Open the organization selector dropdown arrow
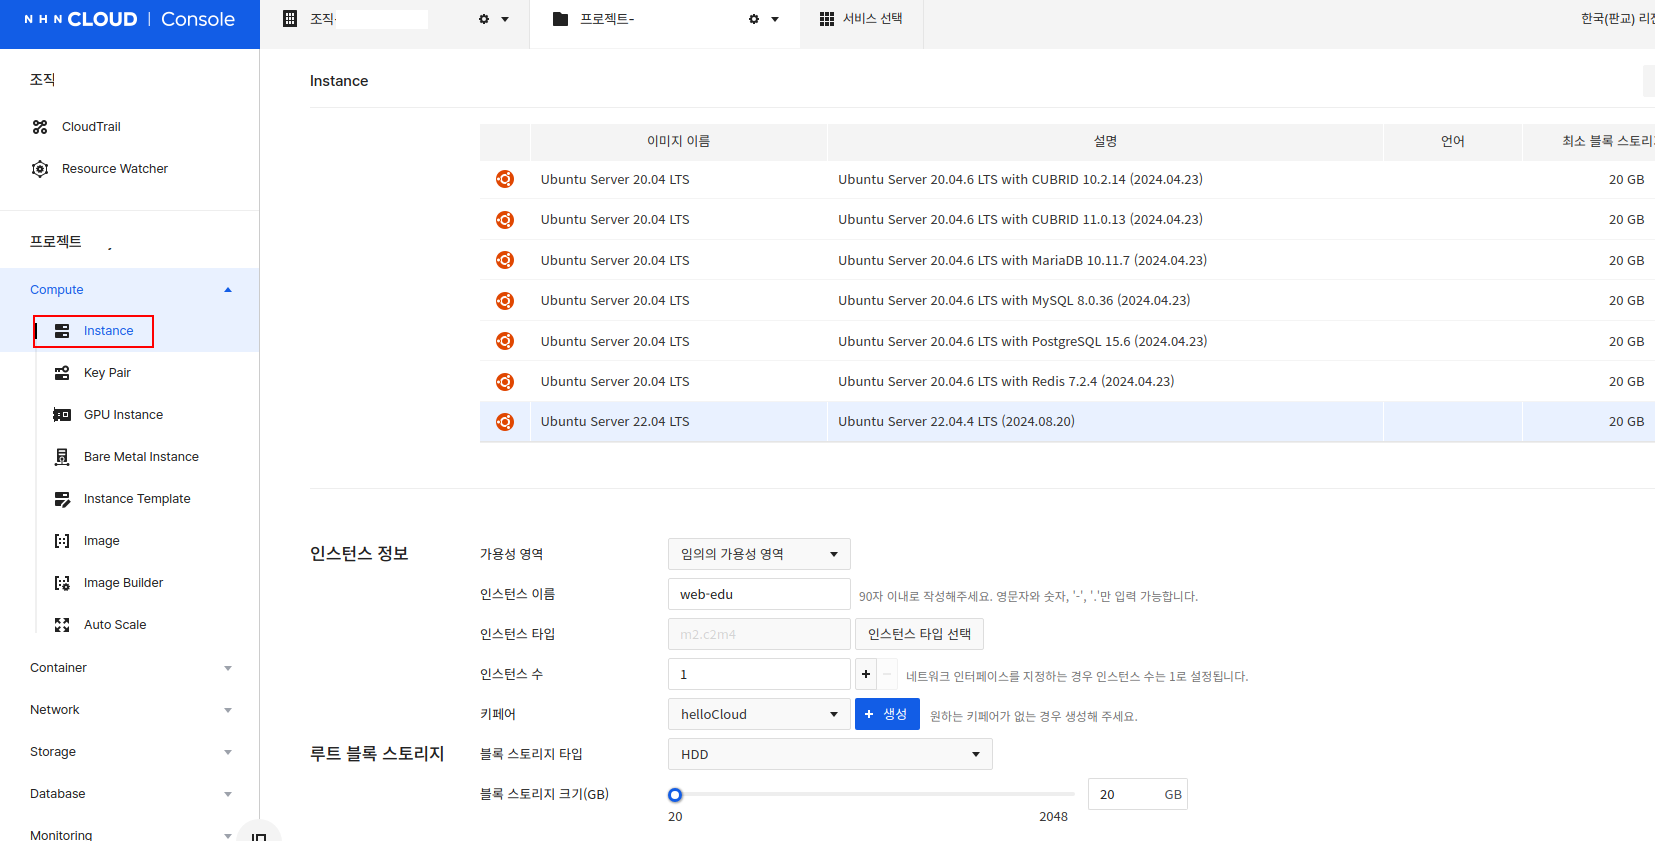This screenshot has width=1655, height=841. pyautogui.click(x=505, y=19)
